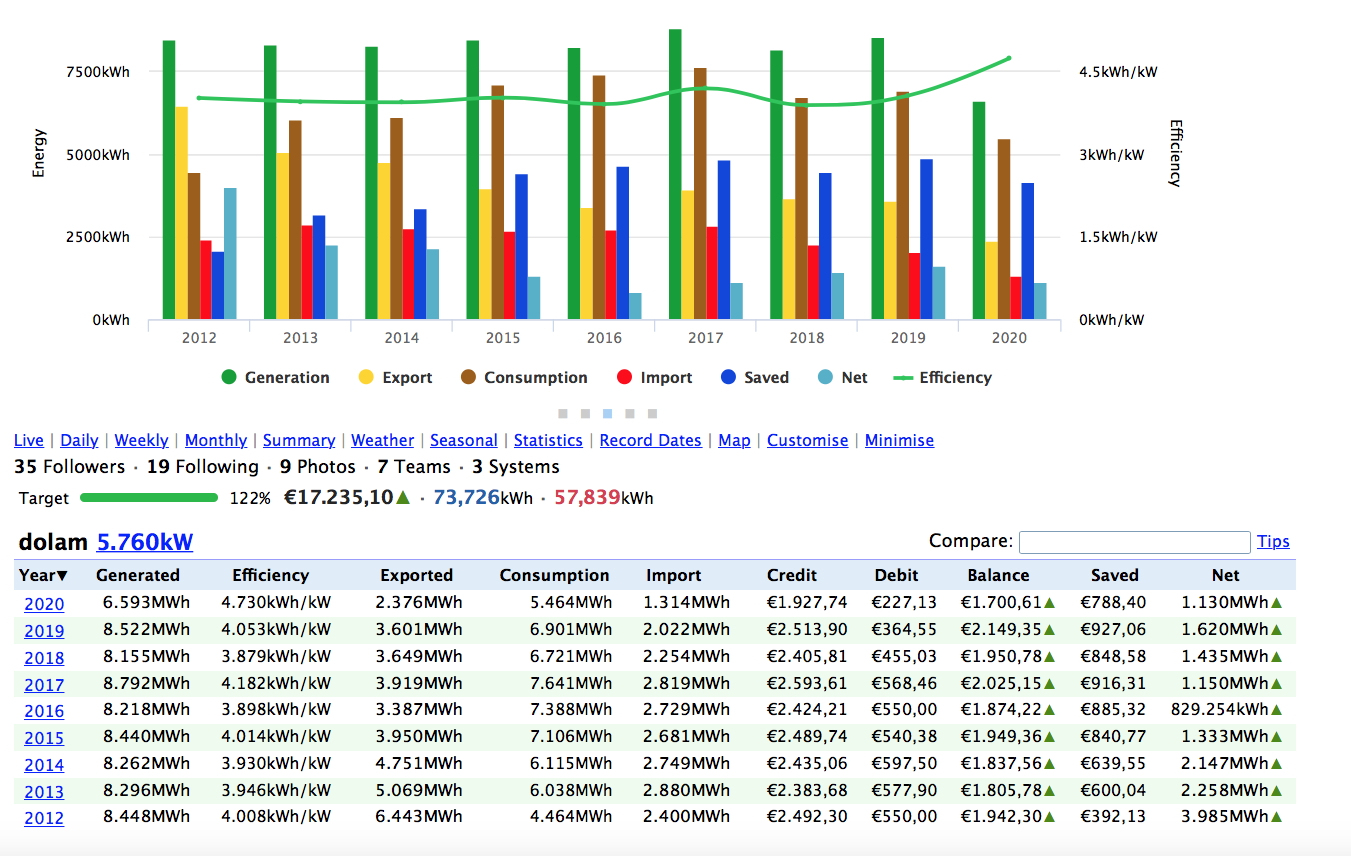Switch to the Monthly view

[216, 440]
